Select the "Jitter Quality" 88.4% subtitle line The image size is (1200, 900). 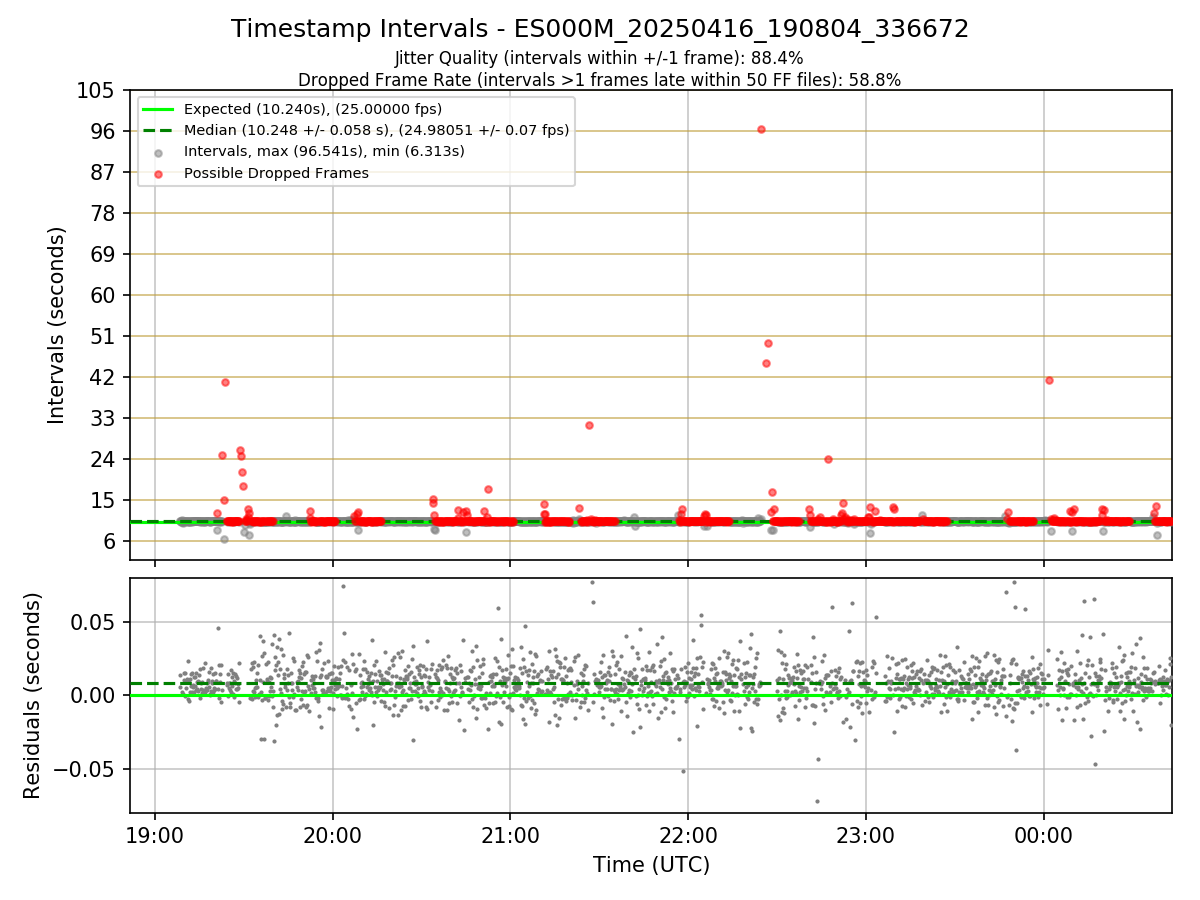click(x=599, y=58)
